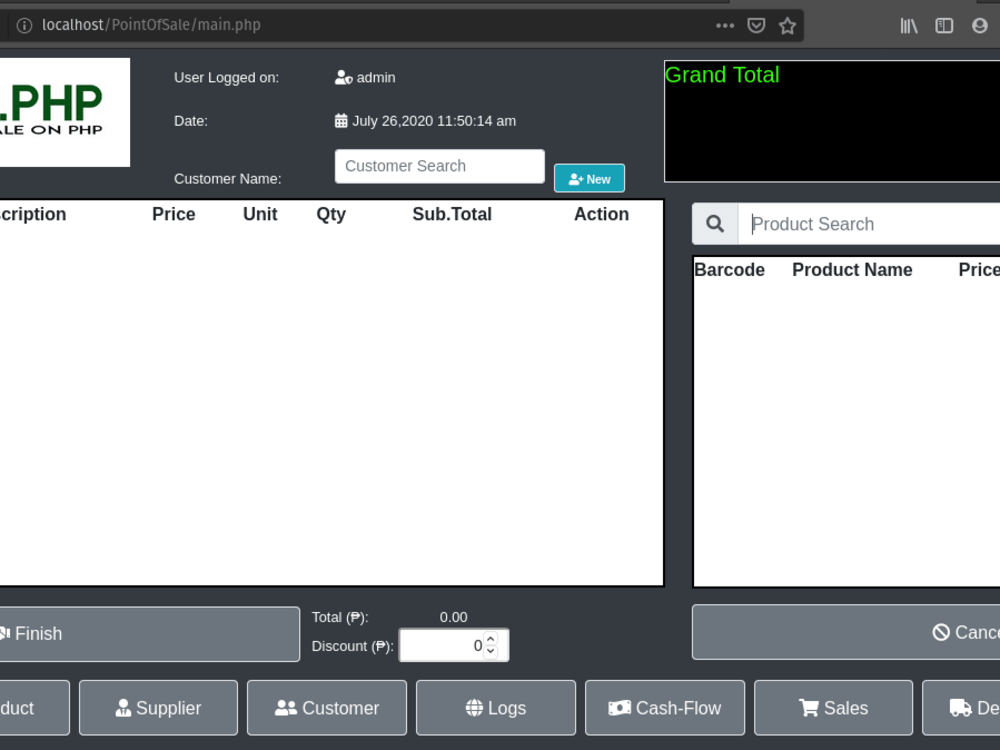Toggle the tracking protection shield
This screenshot has height=750, width=1000.
click(756, 25)
